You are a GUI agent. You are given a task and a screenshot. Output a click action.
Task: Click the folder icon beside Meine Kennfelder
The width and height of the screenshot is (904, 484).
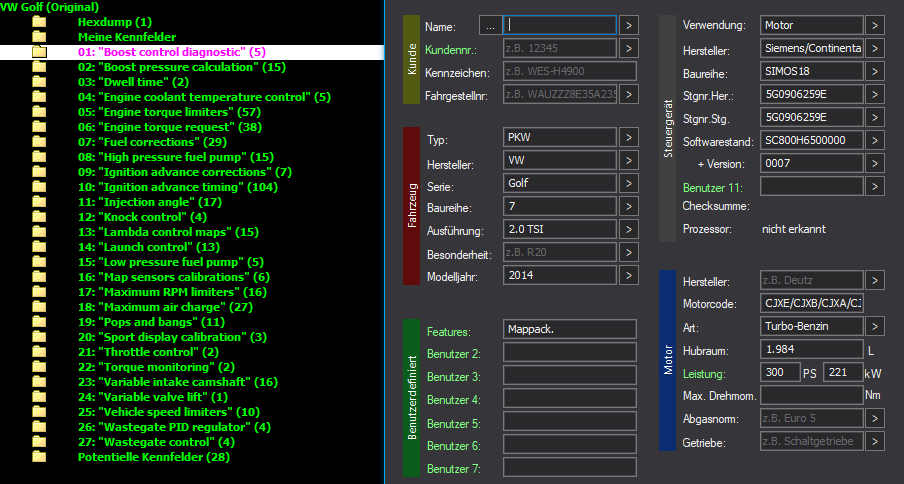point(39,37)
